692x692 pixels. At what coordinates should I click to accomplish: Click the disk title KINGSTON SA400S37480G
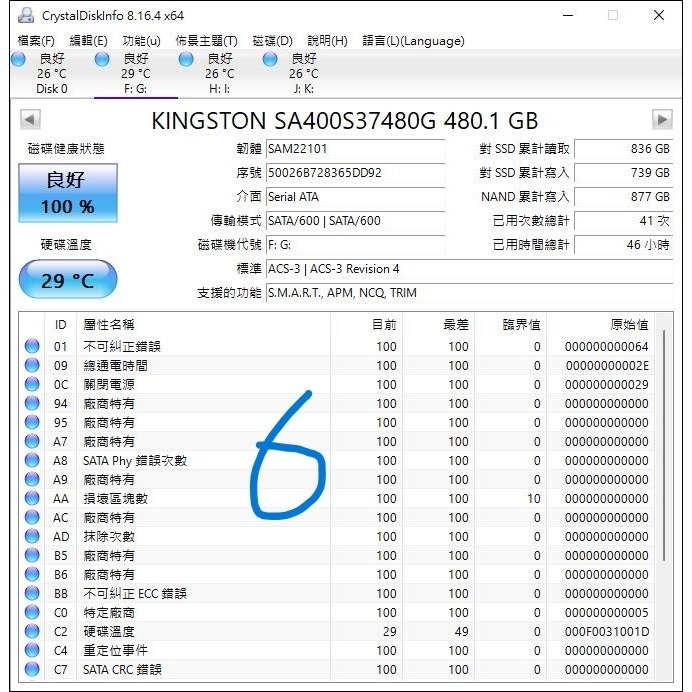345,120
